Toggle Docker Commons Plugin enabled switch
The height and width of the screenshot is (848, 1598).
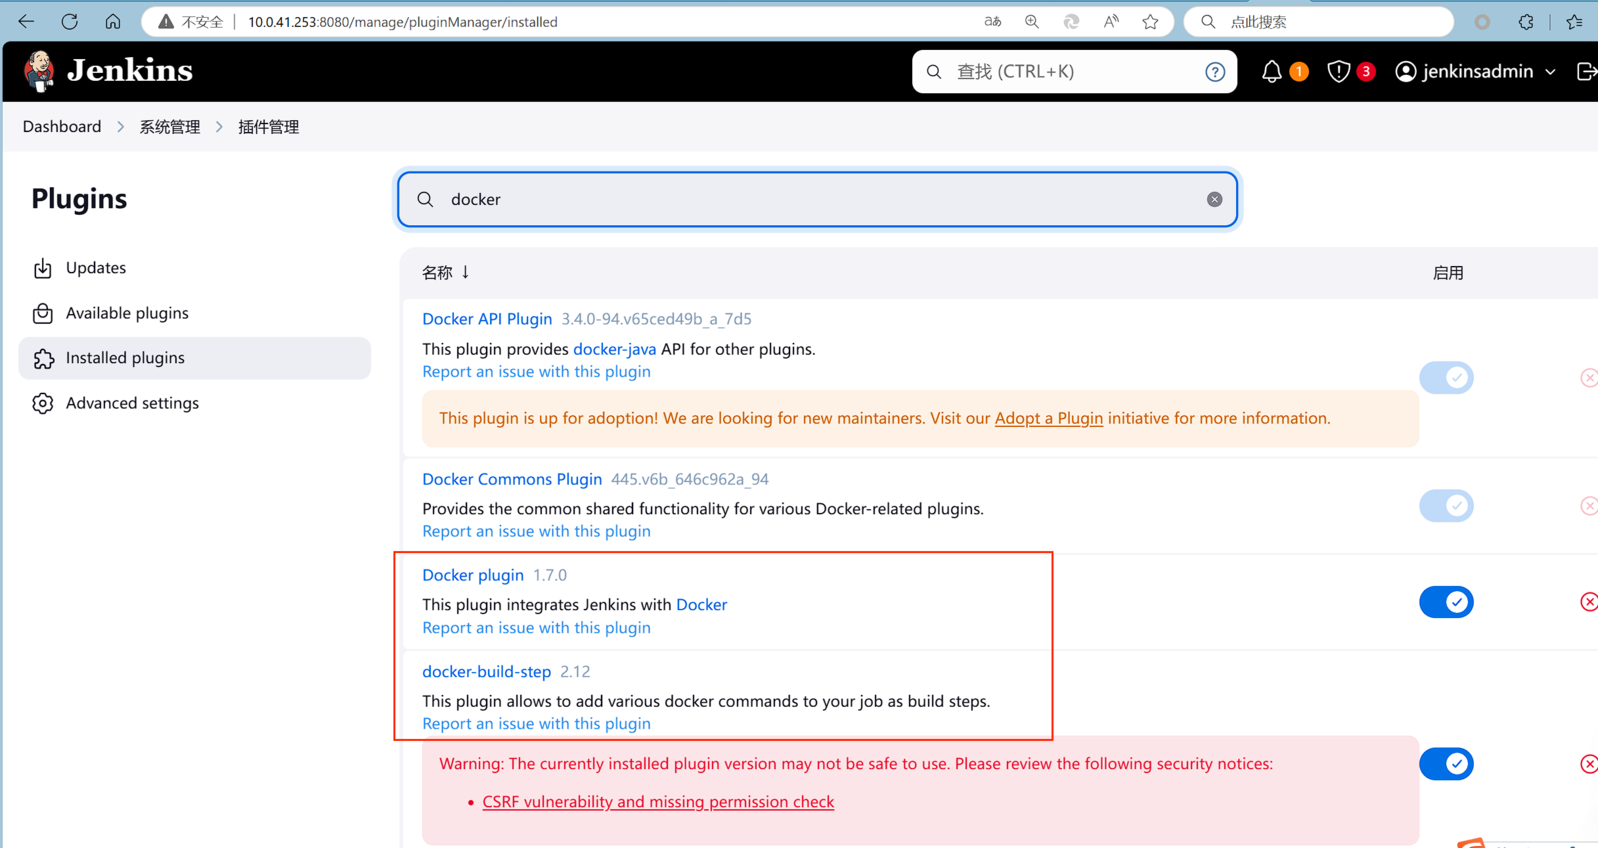tap(1446, 506)
